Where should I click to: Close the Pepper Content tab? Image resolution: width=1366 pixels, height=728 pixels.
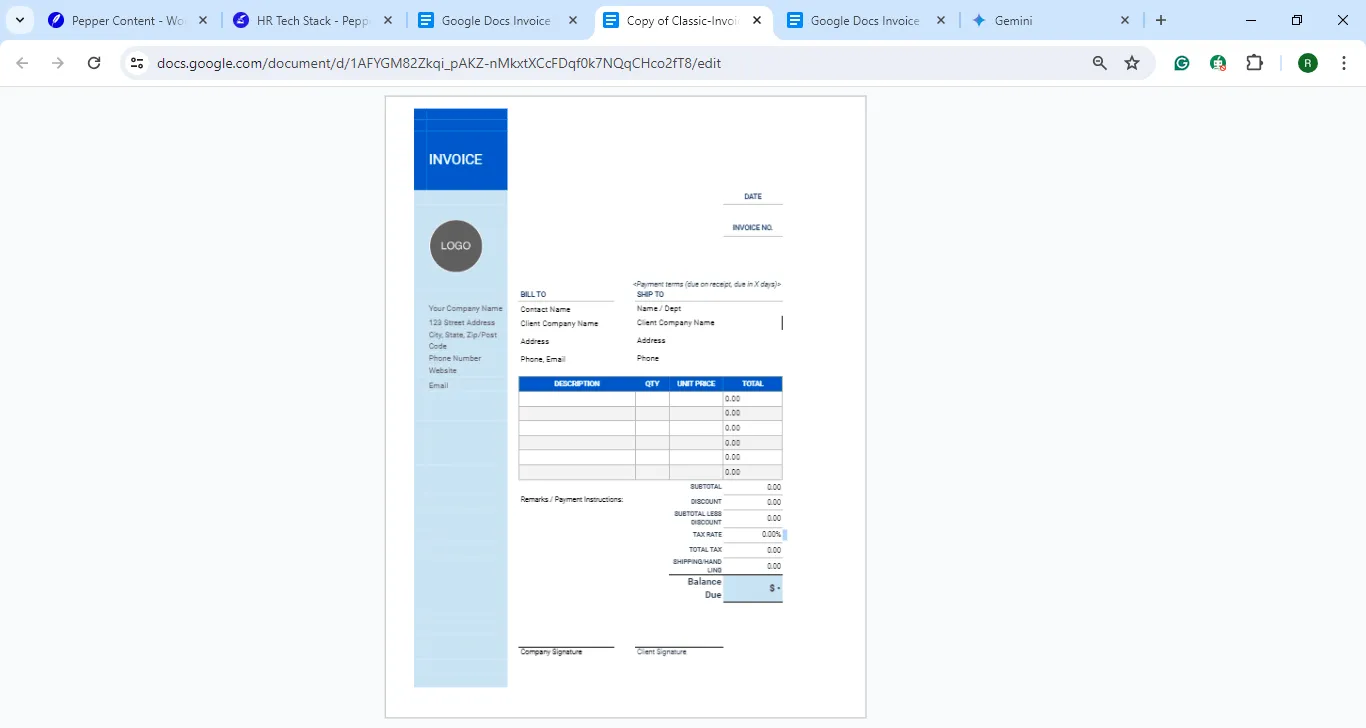coord(203,20)
